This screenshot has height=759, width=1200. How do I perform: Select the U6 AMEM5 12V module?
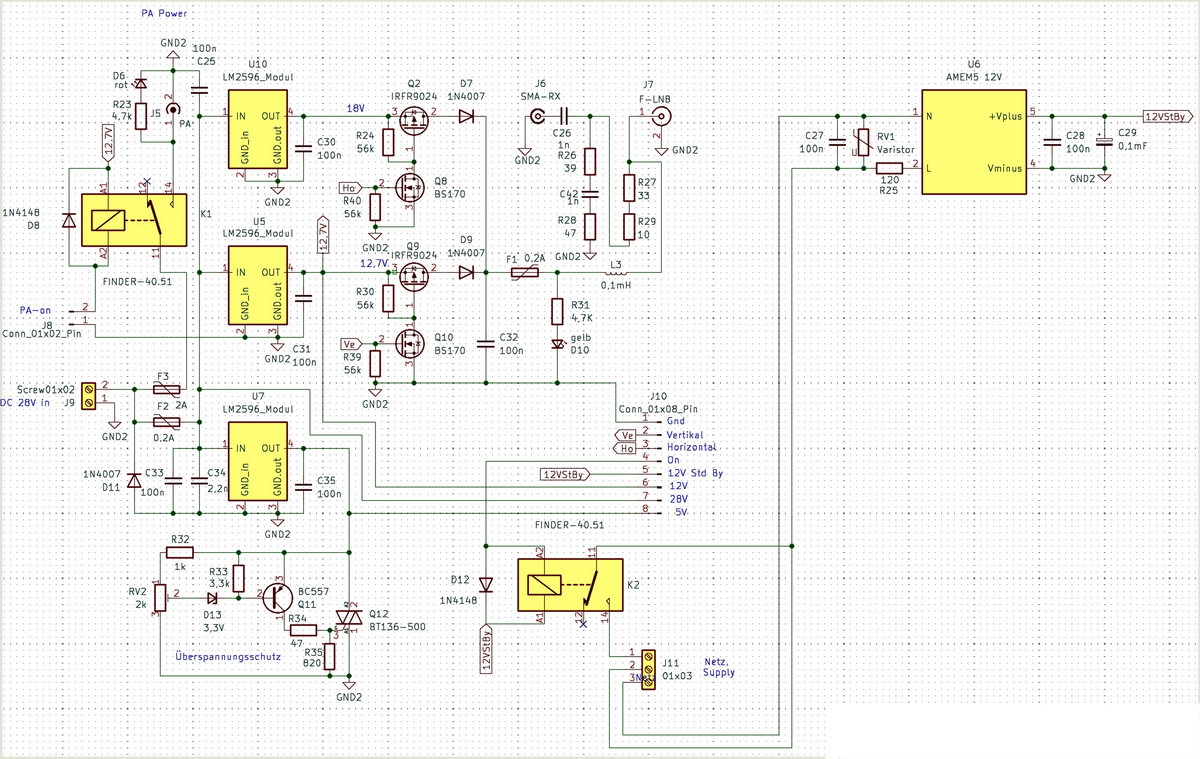(x=974, y=141)
